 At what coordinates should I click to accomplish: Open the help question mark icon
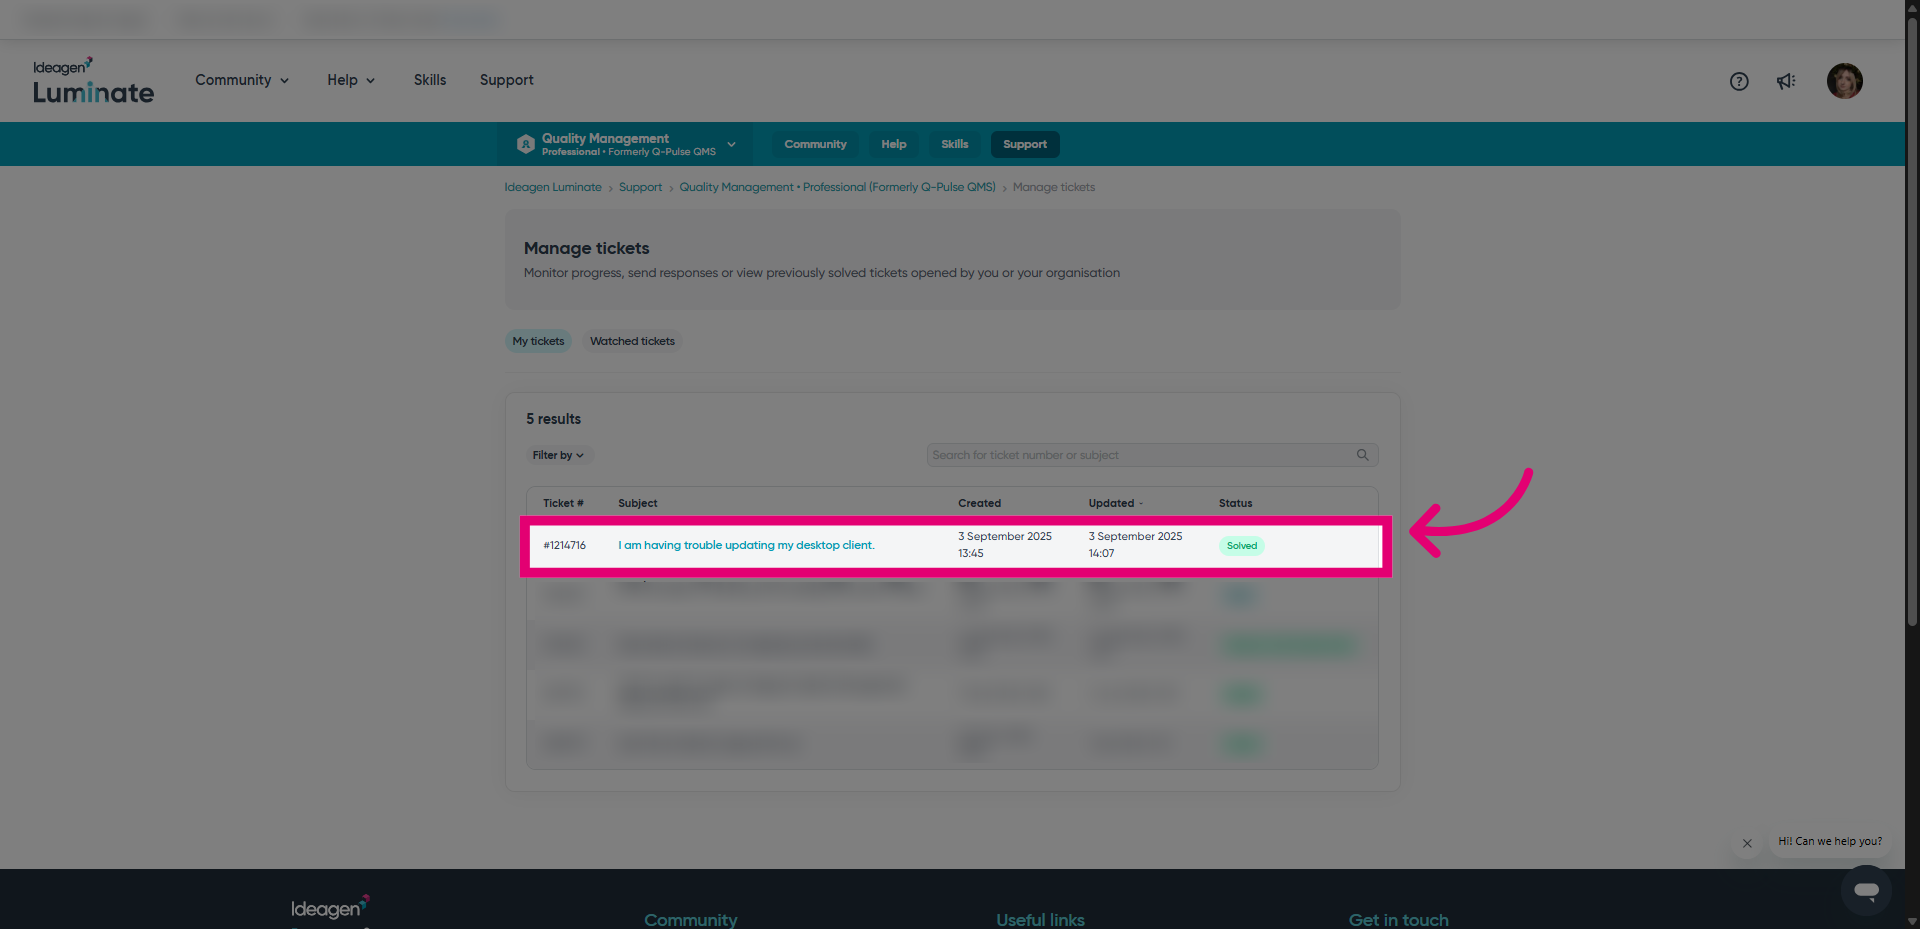coord(1739,81)
